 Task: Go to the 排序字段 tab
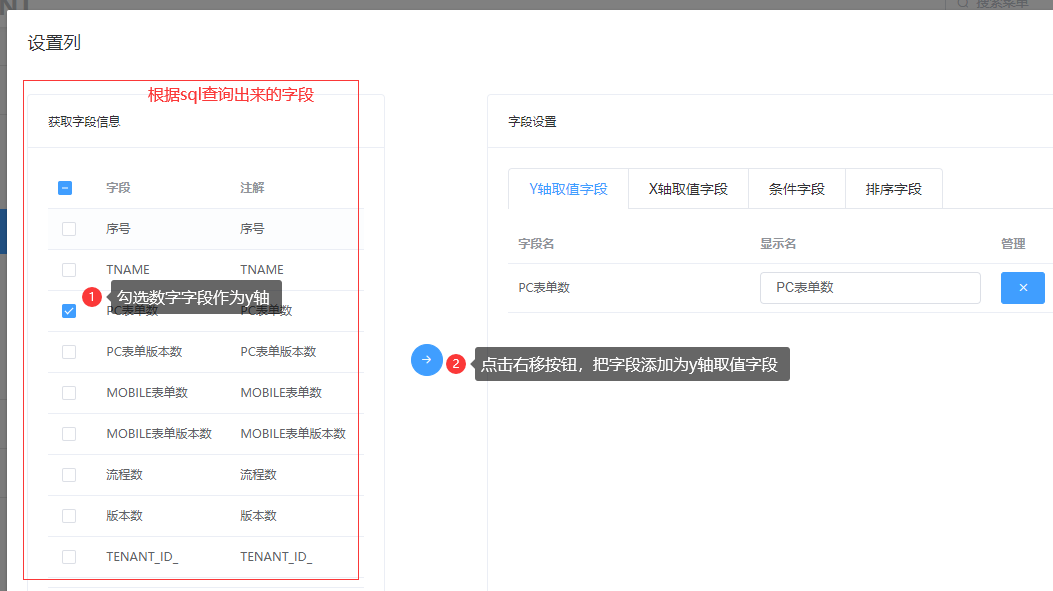tap(893, 189)
